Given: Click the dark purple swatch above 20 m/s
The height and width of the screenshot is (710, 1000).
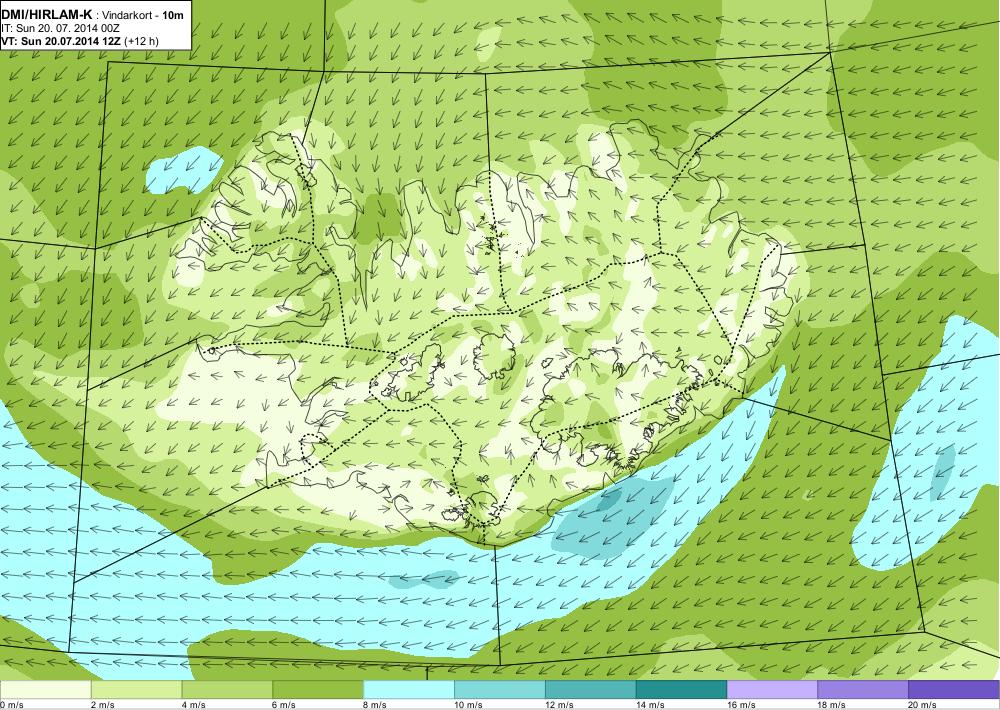Looking at the screenshot, I should coord(954,690).
